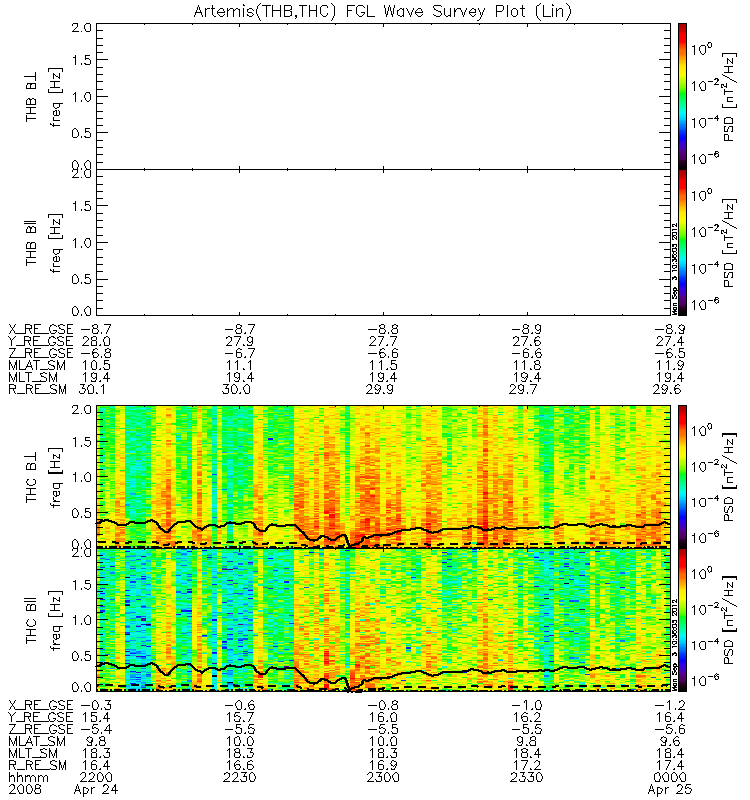Click the THC Z_RE_GSE value "-5.6"

pos(670,729)
